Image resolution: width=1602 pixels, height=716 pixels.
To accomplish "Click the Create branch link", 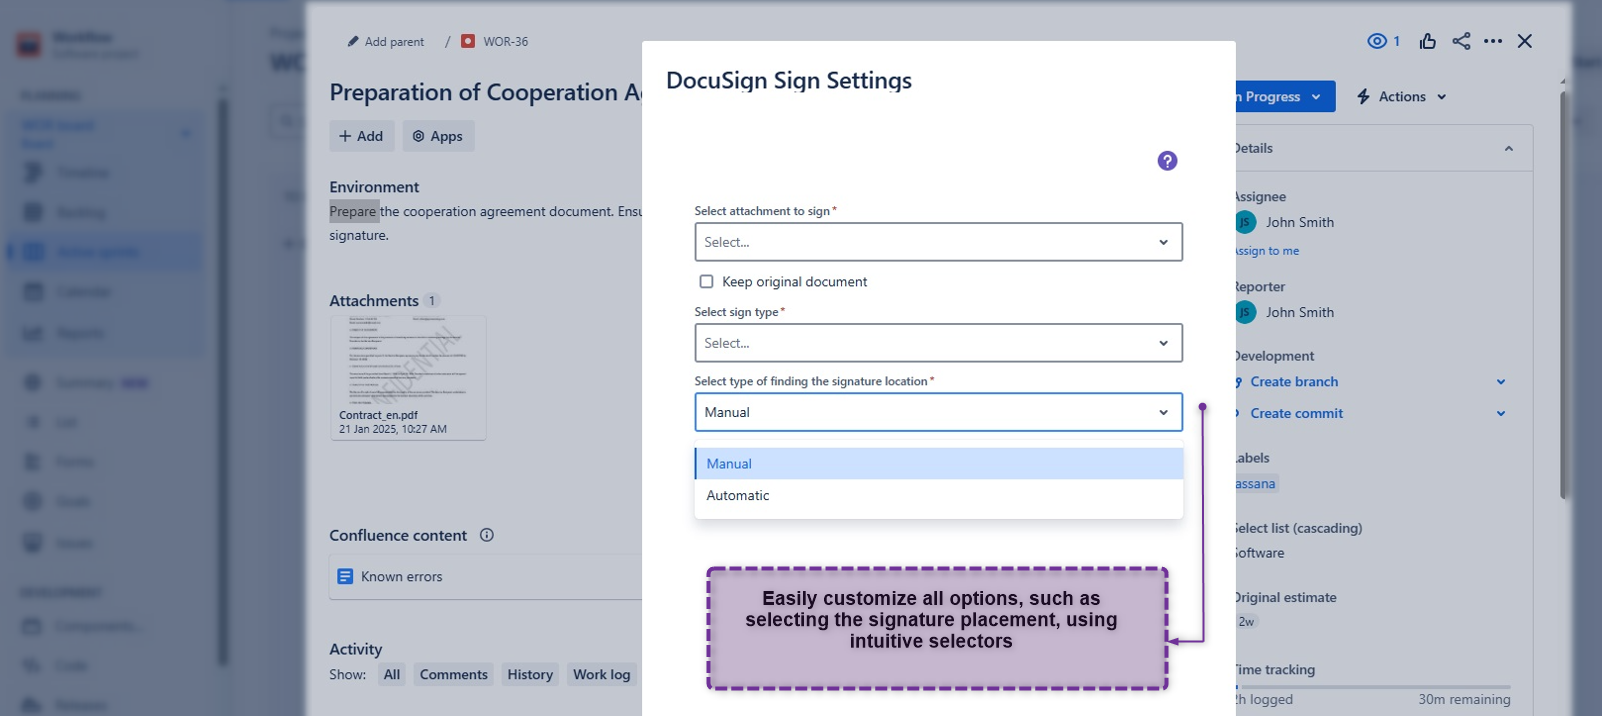I will [1294, 382].
